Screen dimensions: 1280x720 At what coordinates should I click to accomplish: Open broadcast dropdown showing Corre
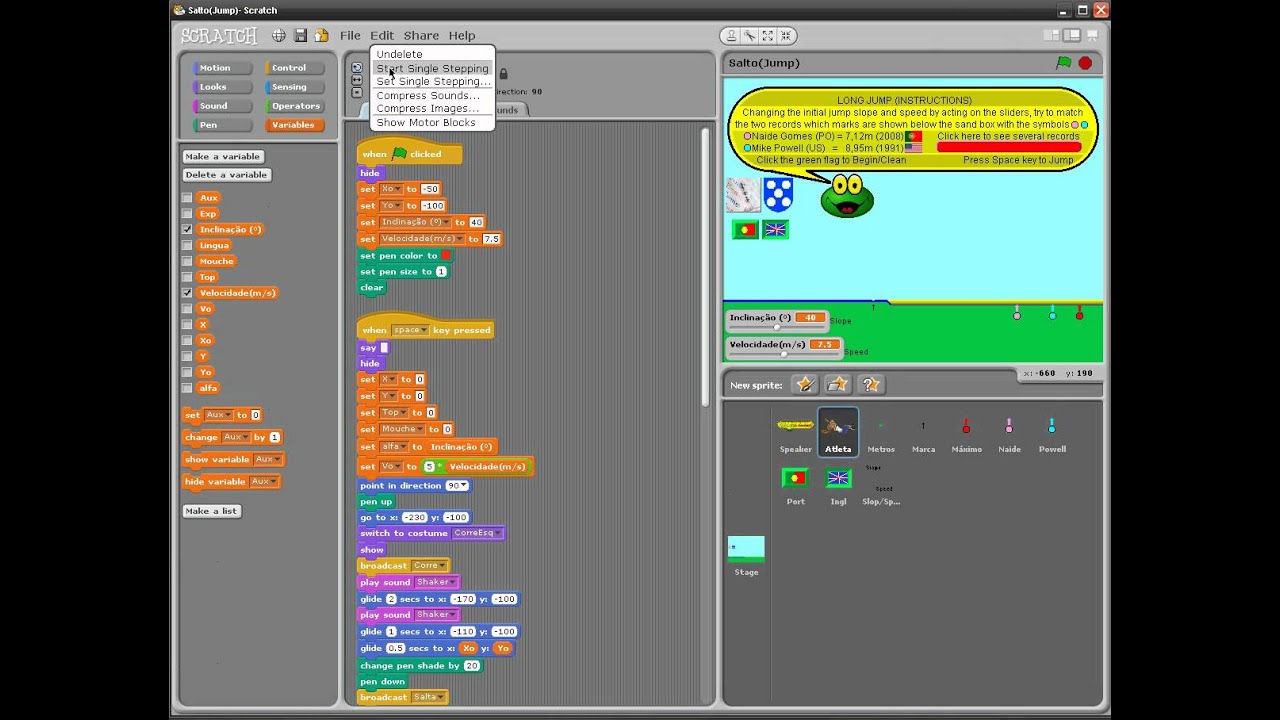click(x=430, y=566)
